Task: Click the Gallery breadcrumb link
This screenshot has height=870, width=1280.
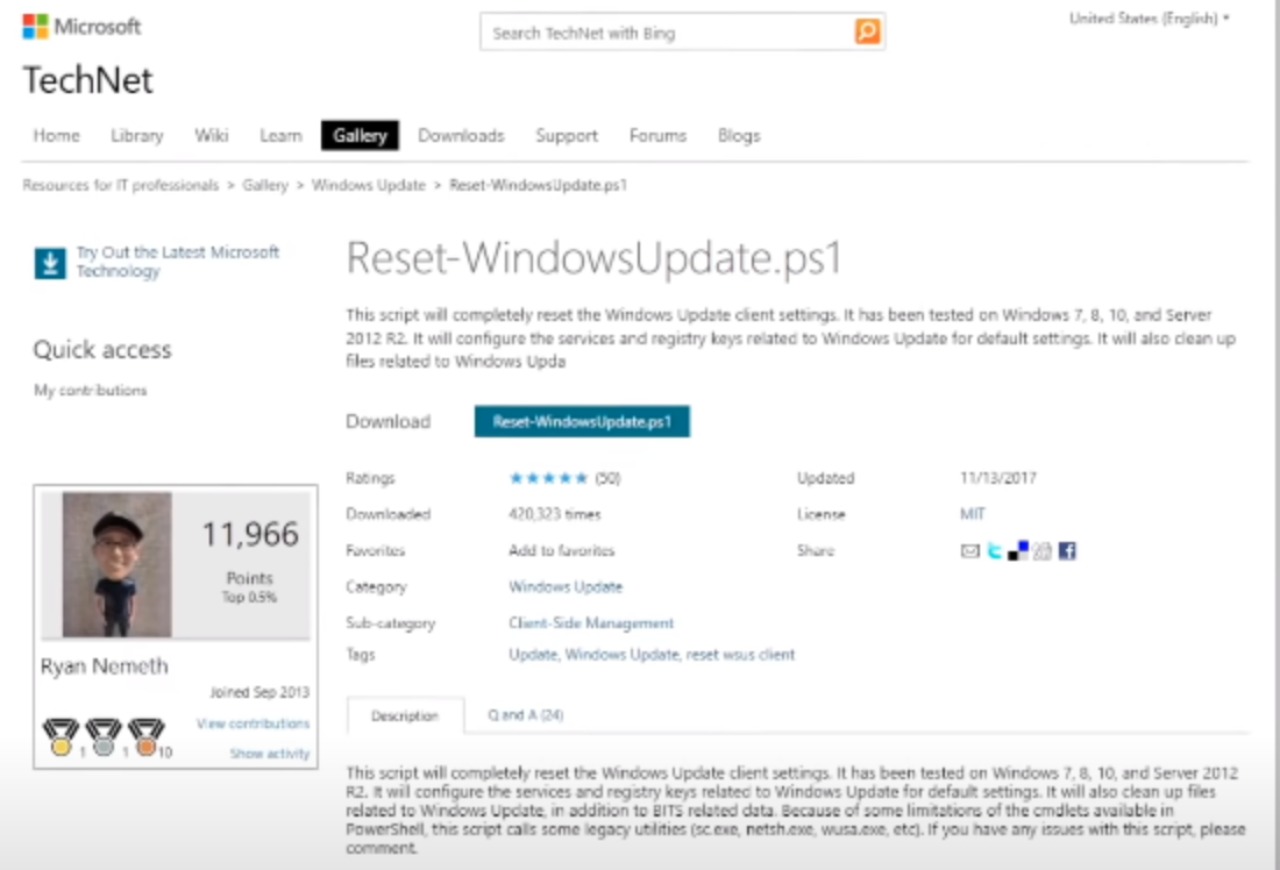Action: coord(265,185)
